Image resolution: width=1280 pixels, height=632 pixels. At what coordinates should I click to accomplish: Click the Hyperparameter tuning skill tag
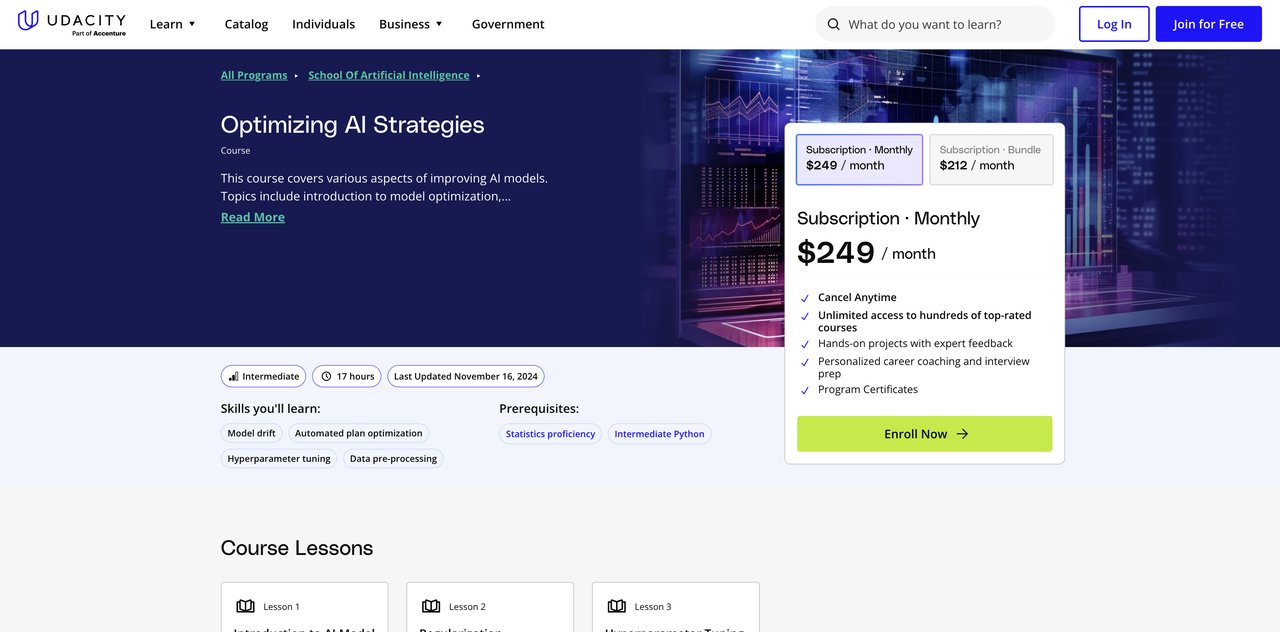(279, 458)
